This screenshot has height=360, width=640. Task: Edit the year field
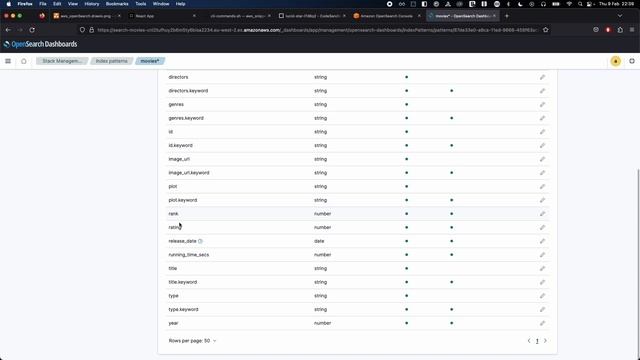pyautogui.click(x=542, y=323)
